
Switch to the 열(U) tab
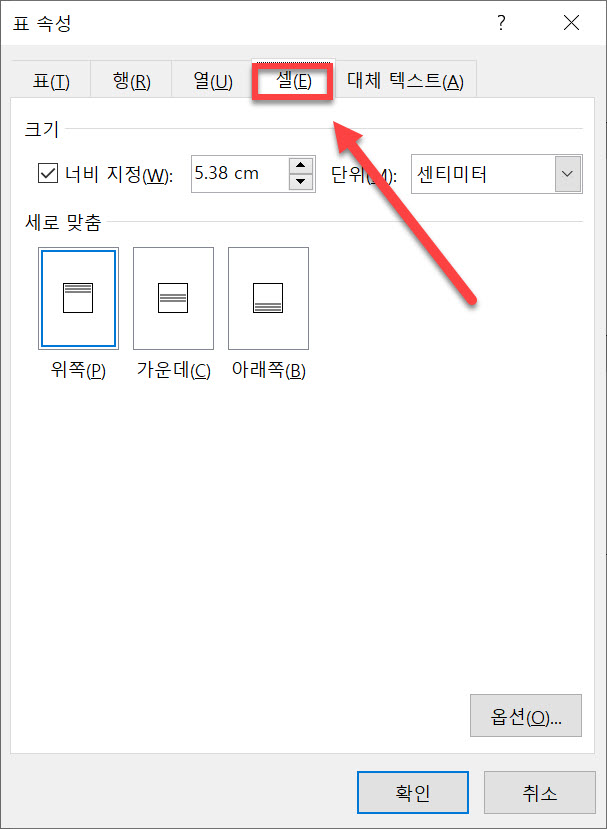pos(213,81)
